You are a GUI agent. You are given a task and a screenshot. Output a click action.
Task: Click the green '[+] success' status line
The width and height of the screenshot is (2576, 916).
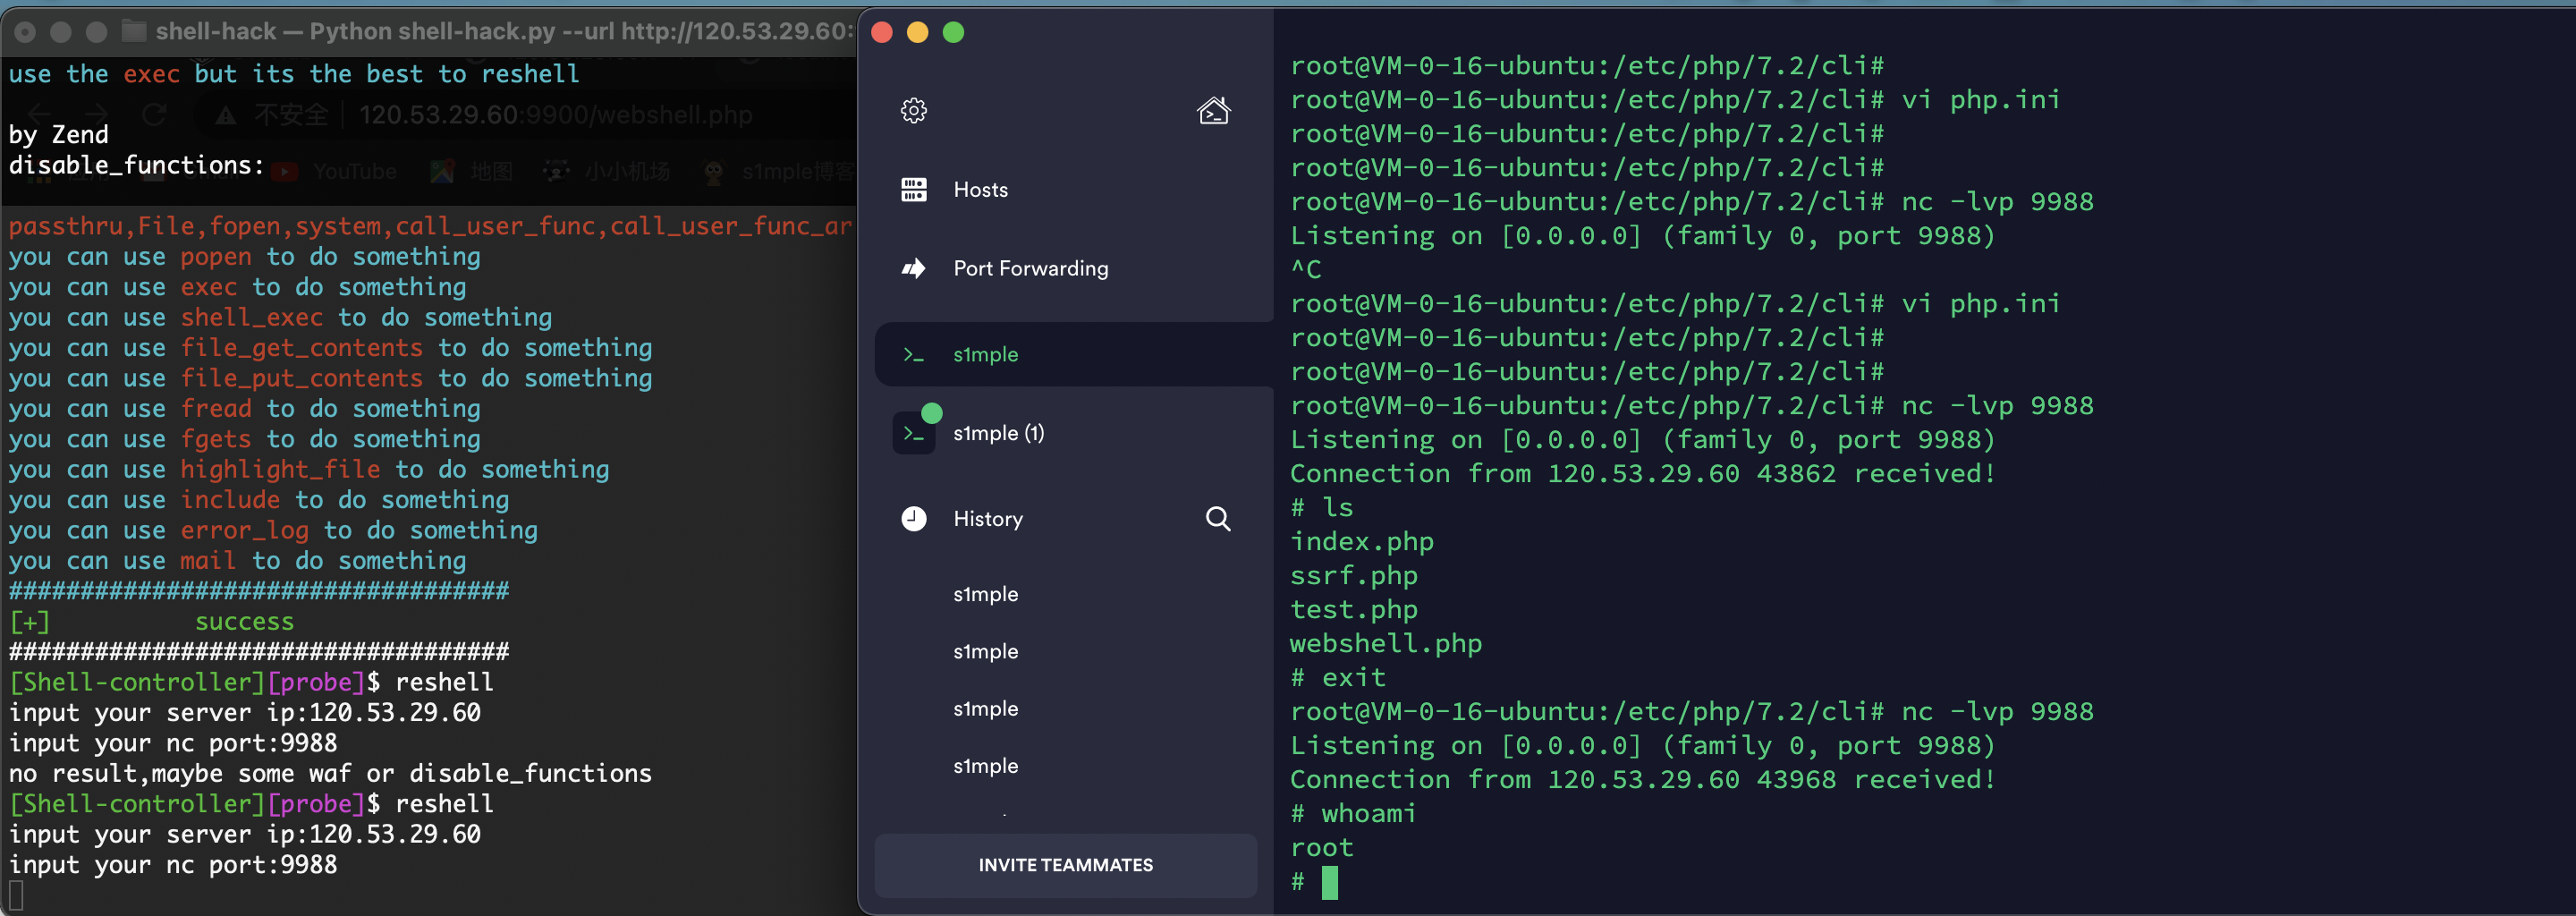click(x=152, y=622)
